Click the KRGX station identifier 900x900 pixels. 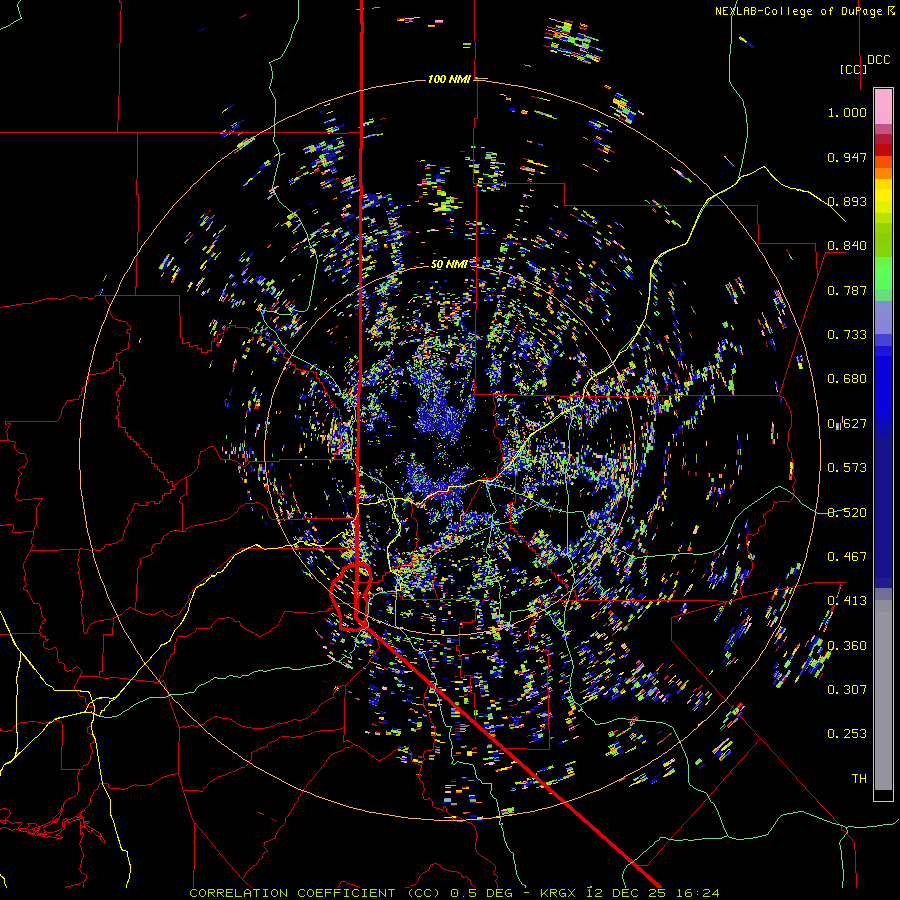[x=560, y=893]
